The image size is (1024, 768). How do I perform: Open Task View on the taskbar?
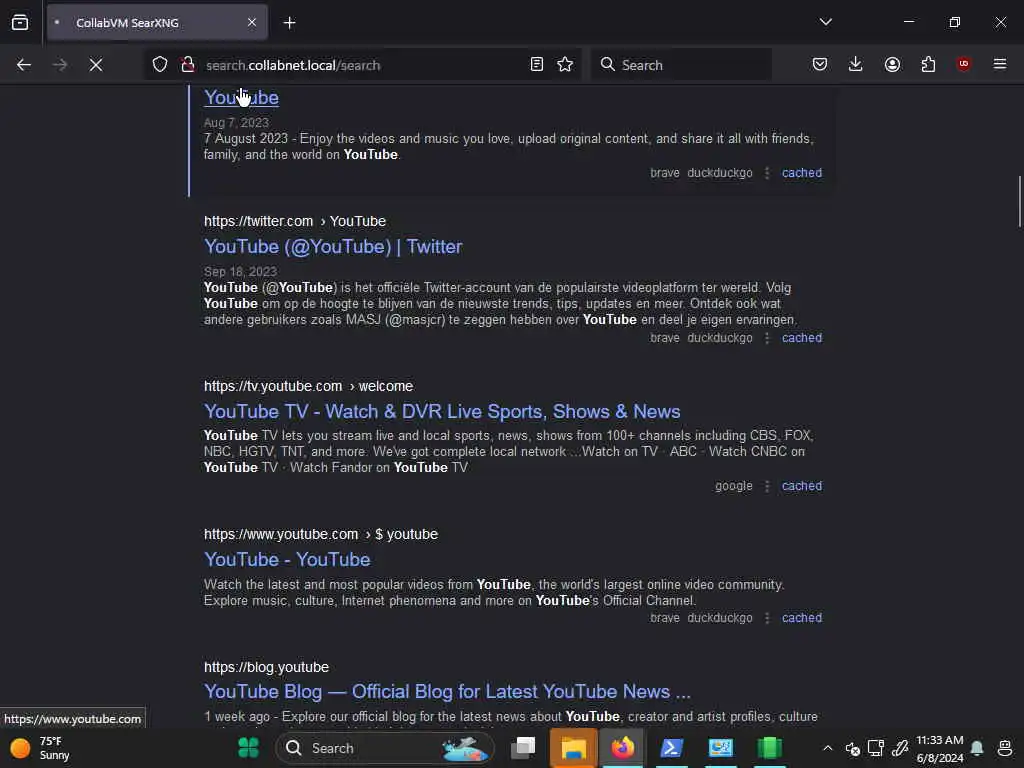[523, 748]
